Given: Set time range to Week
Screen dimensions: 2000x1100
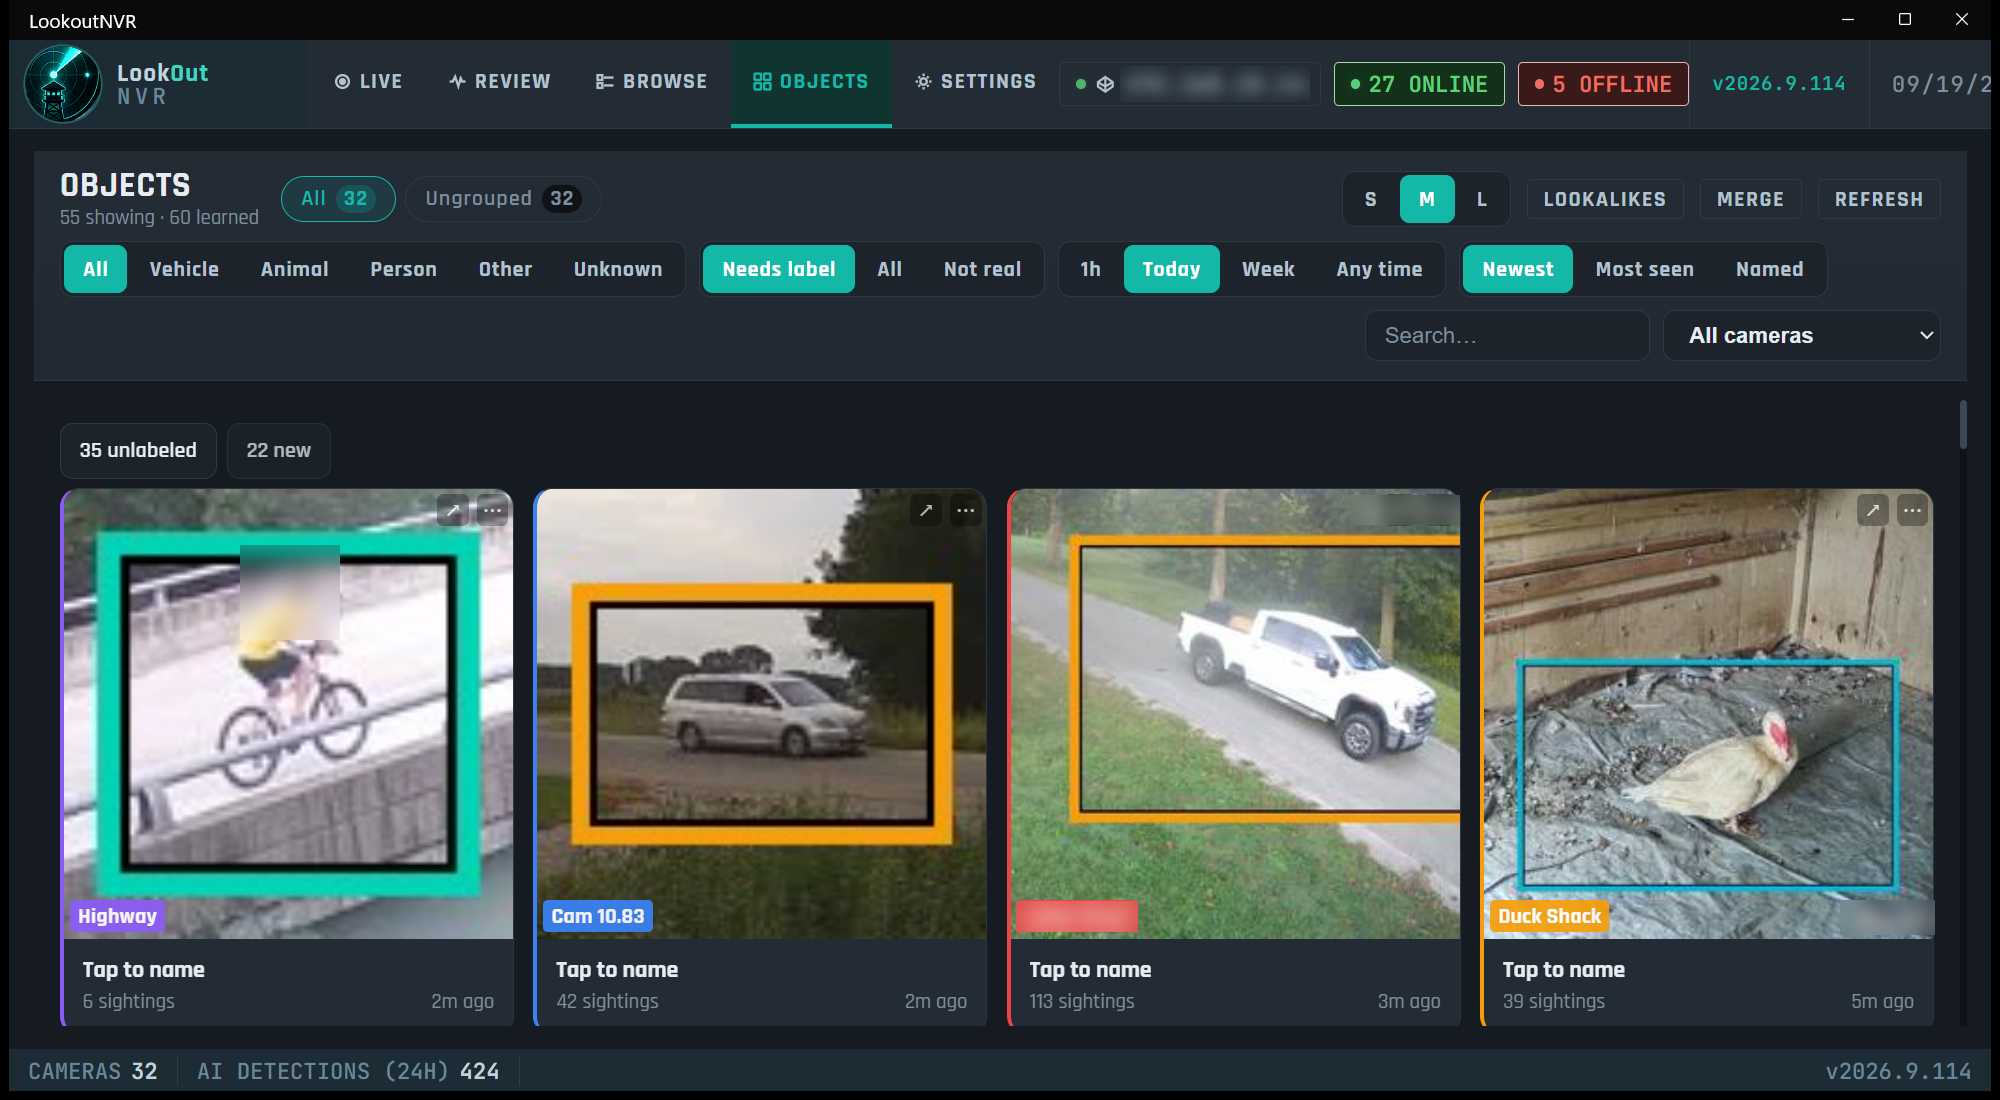Looking at the screenshot, I should 1268,269.
